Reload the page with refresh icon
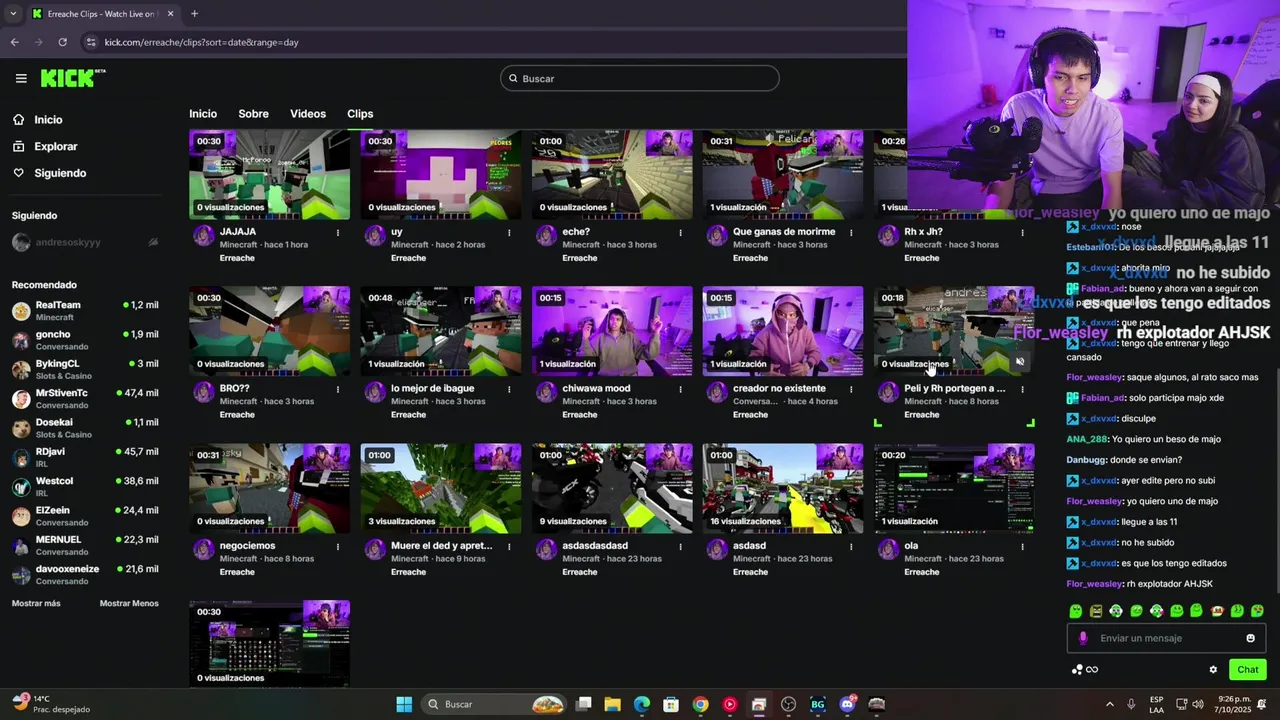The image size is (1280, 720). [x=62, y=42]
